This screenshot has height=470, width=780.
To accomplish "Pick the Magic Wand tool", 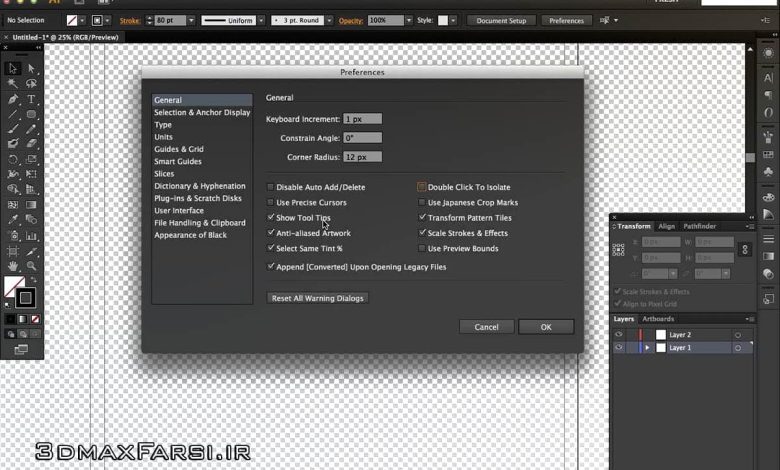I will [12, 84].
